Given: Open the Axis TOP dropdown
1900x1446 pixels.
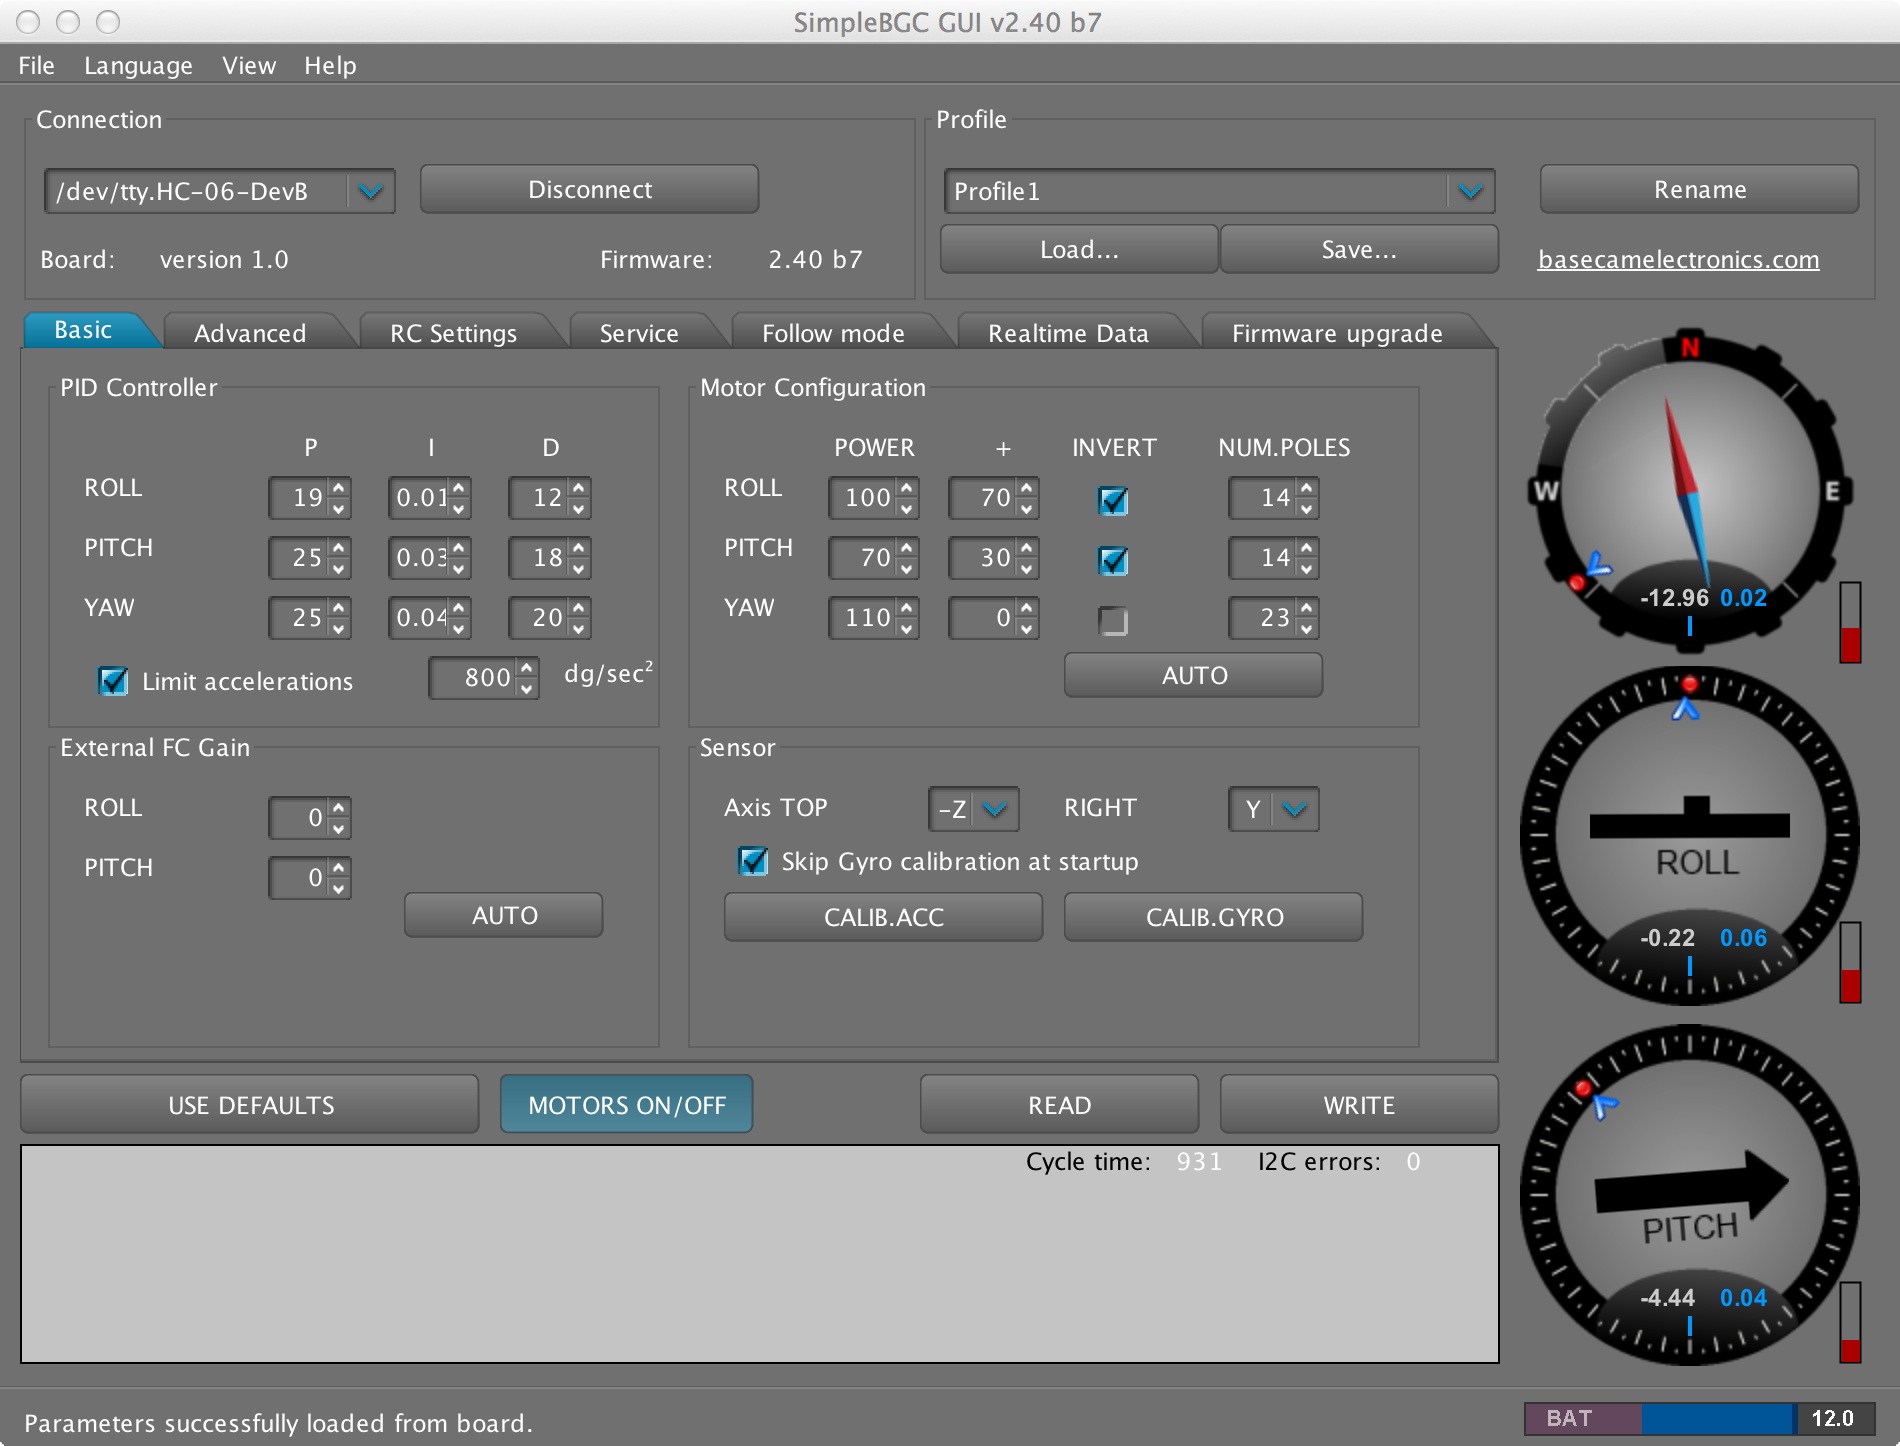Looking at the screenshot, I should click(993, 809).
